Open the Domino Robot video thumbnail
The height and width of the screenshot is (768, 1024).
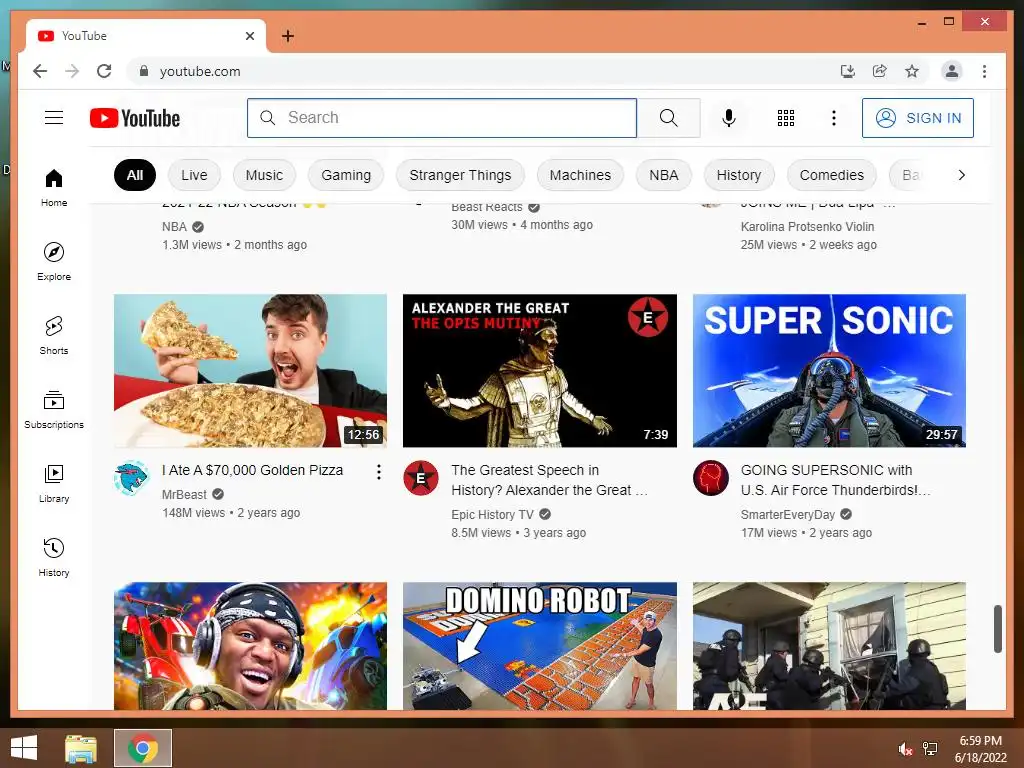coord(539,646)
